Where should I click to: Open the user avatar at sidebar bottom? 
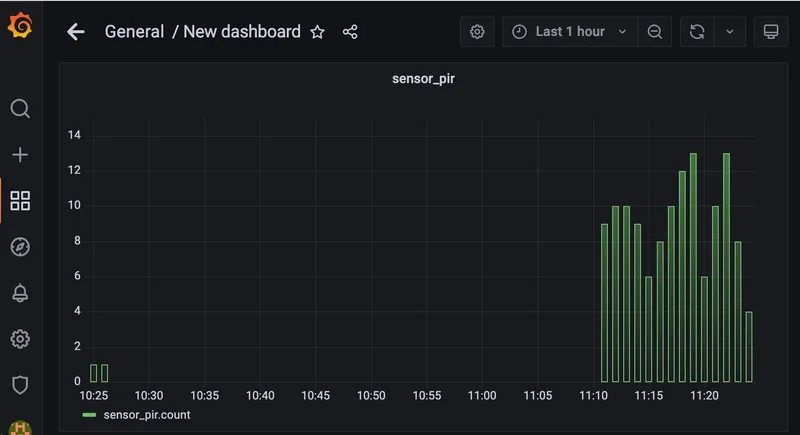[x=20, y=428]
